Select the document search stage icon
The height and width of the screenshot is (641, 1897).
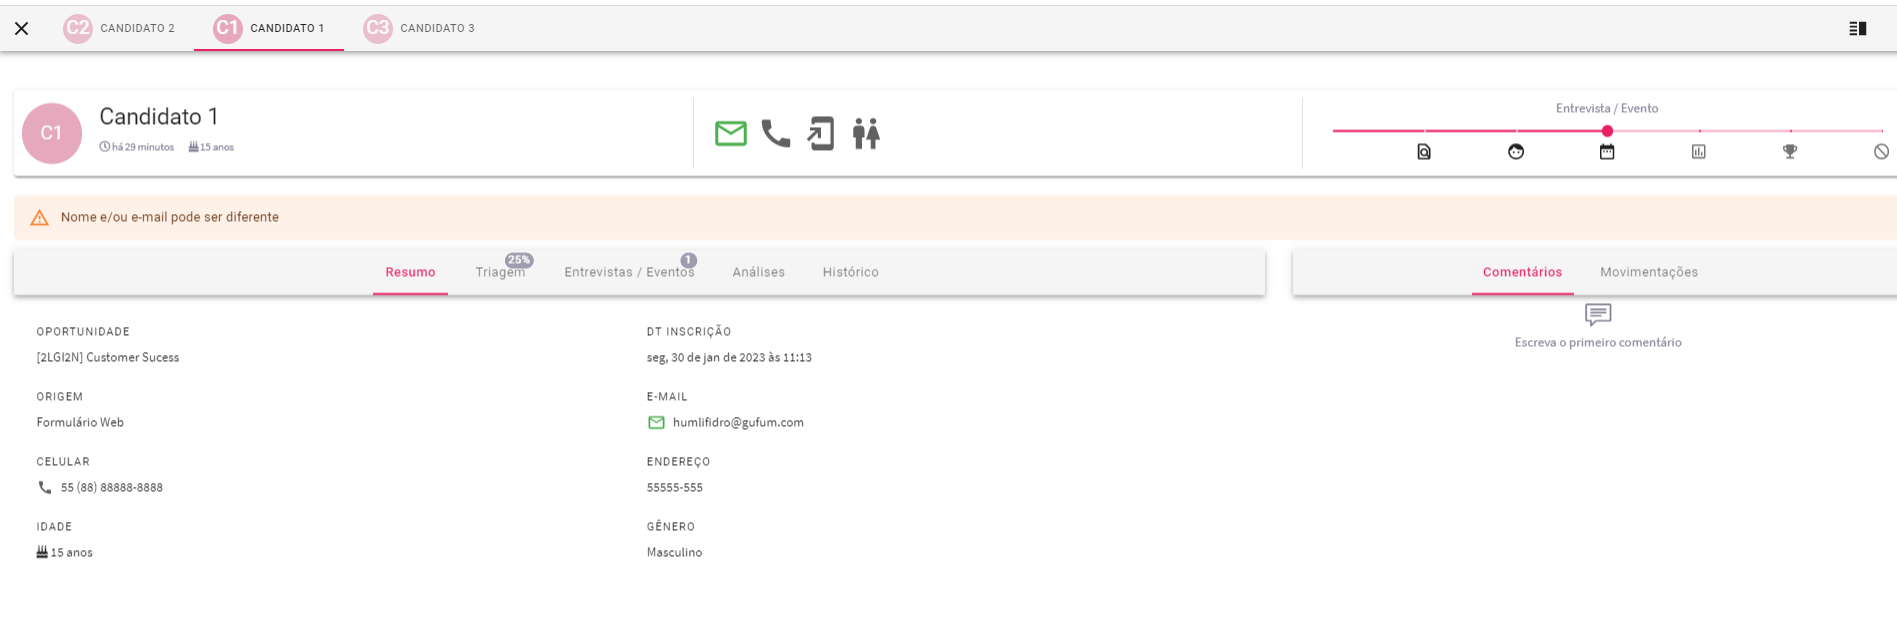pos(1424,152)
